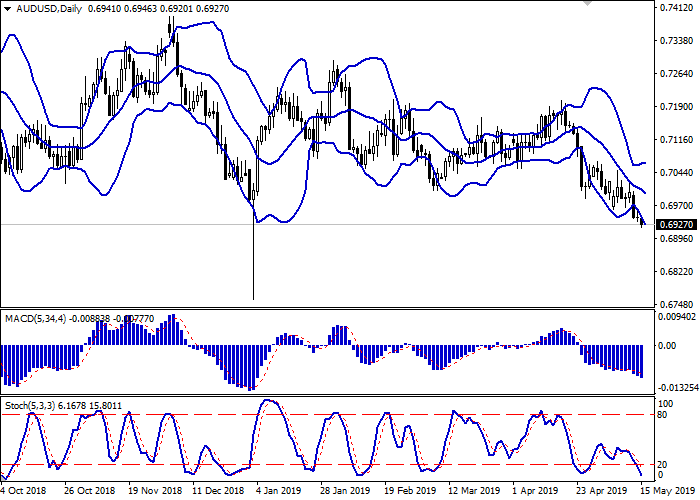Click the Stoch(5,3,3) indicator label

[30, 406]
